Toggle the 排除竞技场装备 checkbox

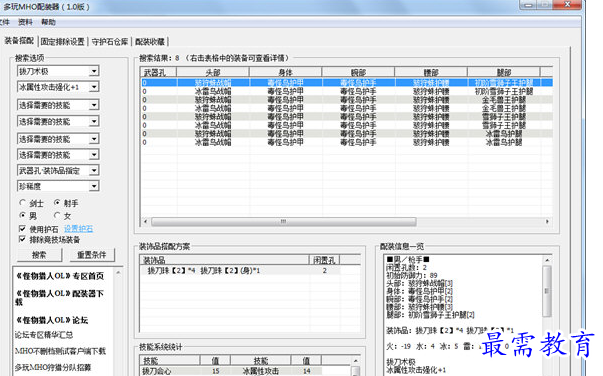pyautogui.click(x=22, y=240)
